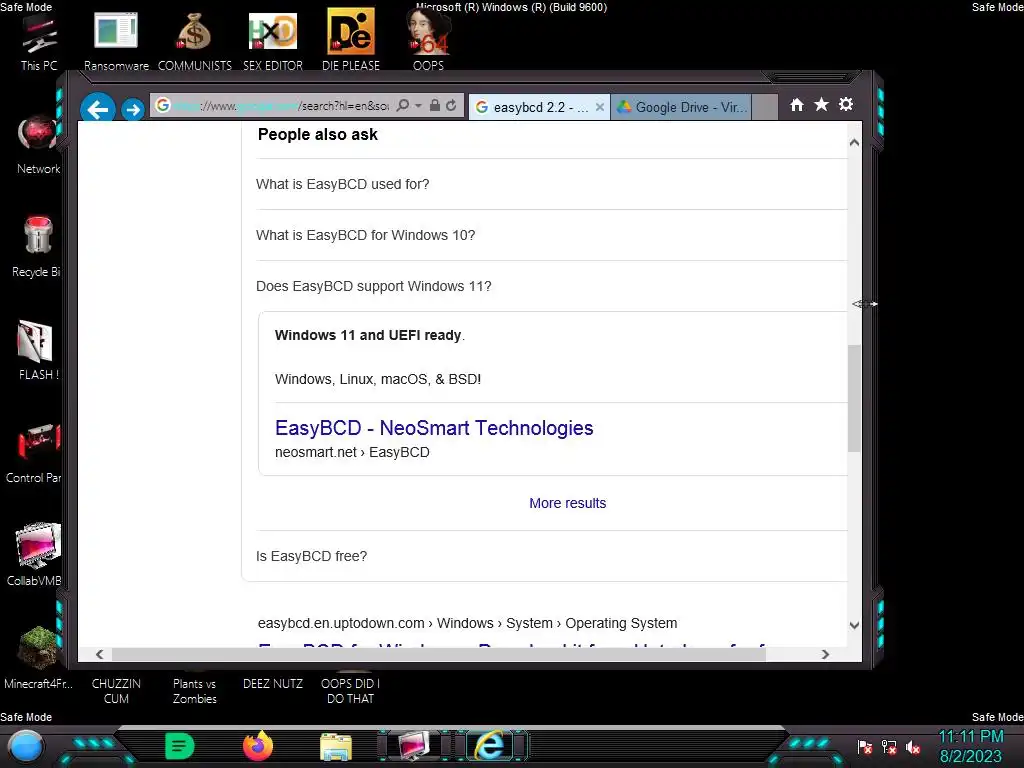Expand 'What is EasyBCD used for?' question
Image resolution: width=1024 pixels, height=768 pixels.
pyautogui.click(x=552, y=184)
